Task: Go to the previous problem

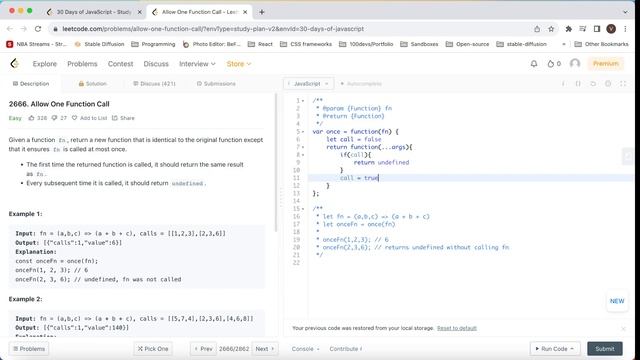Action: tap(203, 349)
